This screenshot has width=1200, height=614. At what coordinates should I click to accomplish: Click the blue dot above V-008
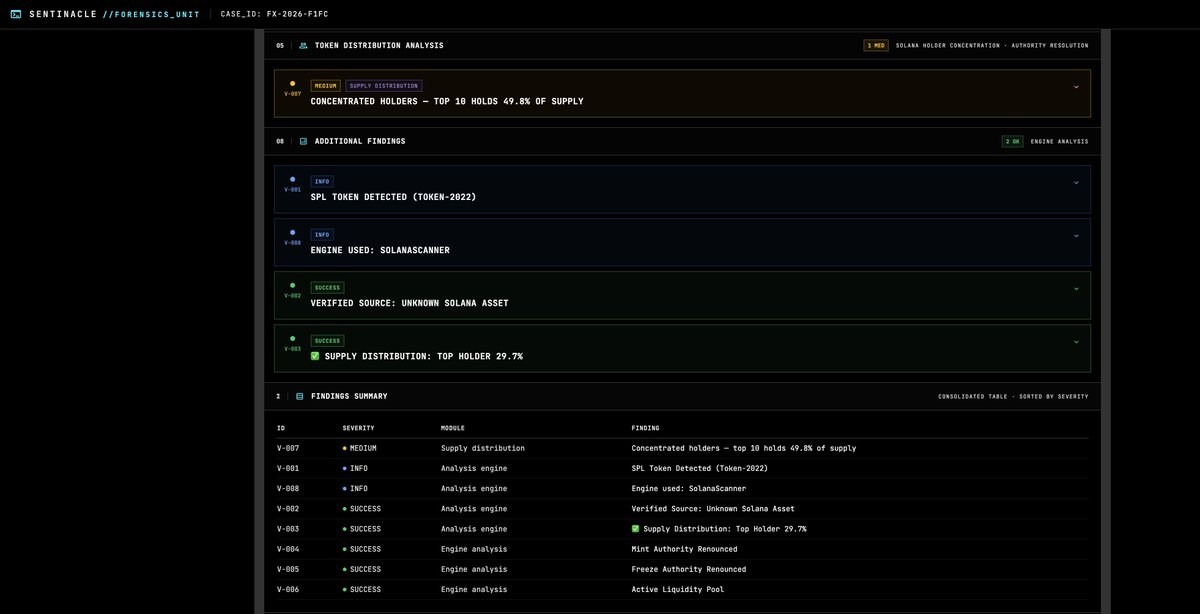pos(292,232)
